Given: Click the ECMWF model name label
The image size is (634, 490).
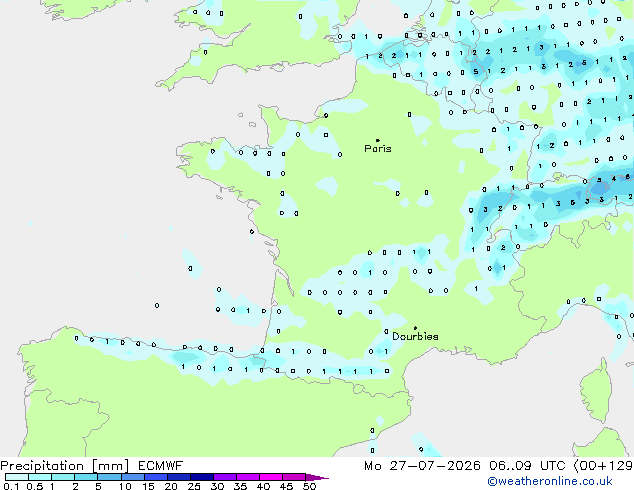Looking at the screenshot, I should point(161,466).
